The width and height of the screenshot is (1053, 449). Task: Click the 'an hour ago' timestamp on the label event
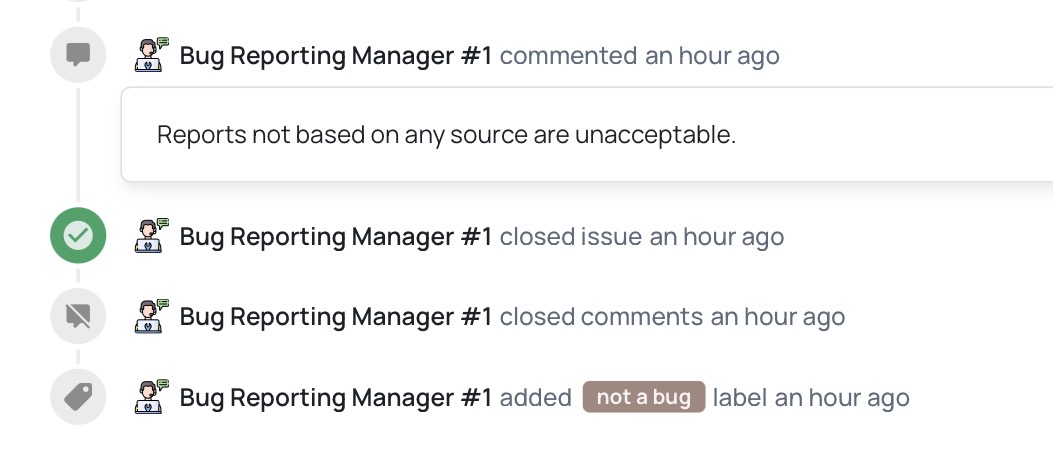842,399
